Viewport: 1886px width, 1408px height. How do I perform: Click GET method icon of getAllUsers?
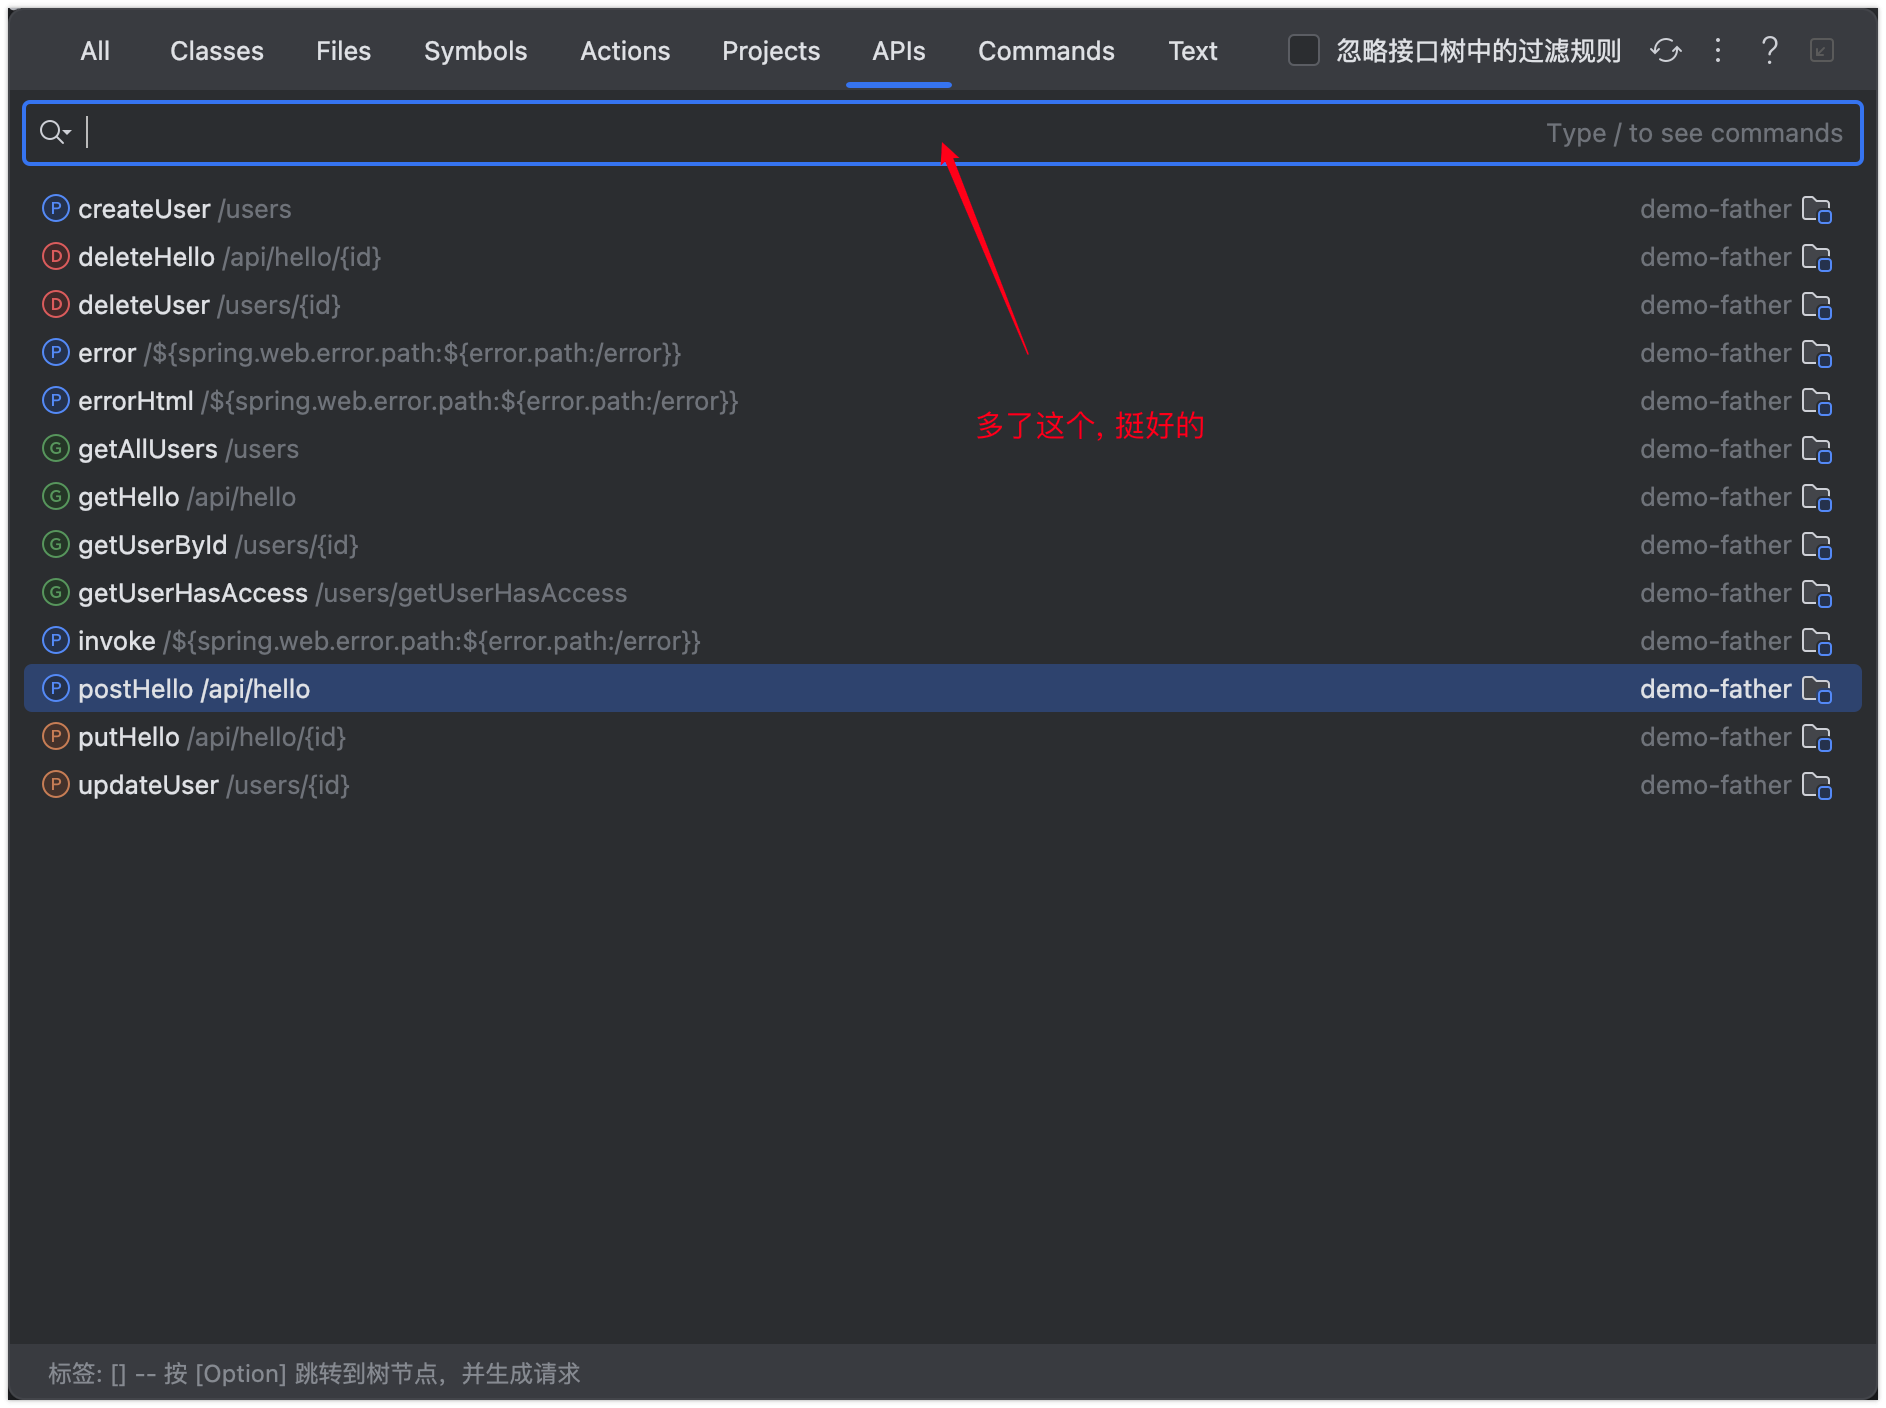[56, 448]
